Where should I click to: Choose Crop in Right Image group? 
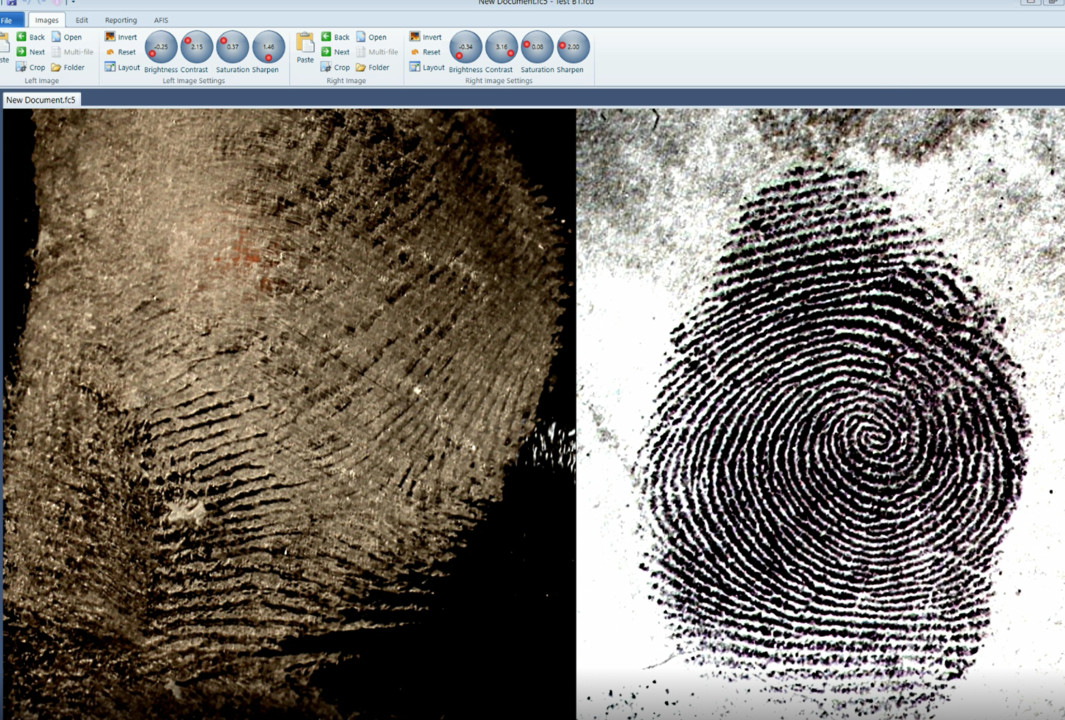(336, 67)
